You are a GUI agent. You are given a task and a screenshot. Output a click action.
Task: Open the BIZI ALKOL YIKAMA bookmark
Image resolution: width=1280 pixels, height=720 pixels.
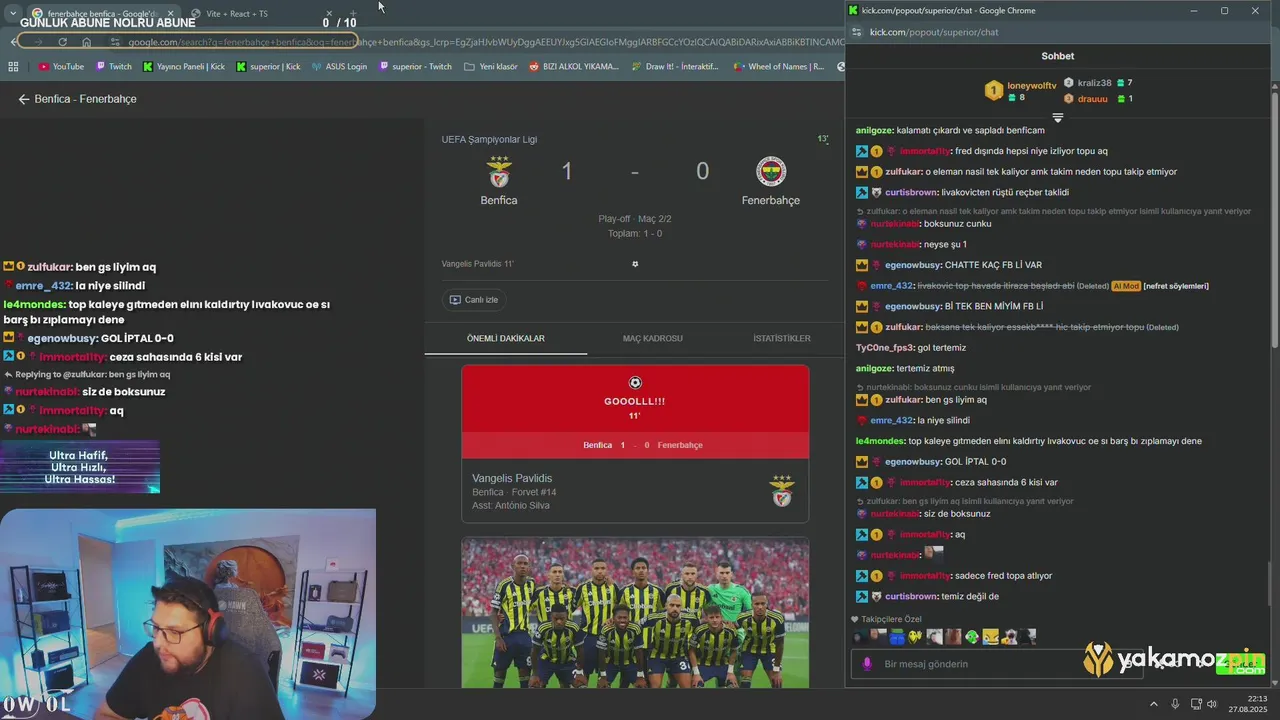click(x=575, y=67)
